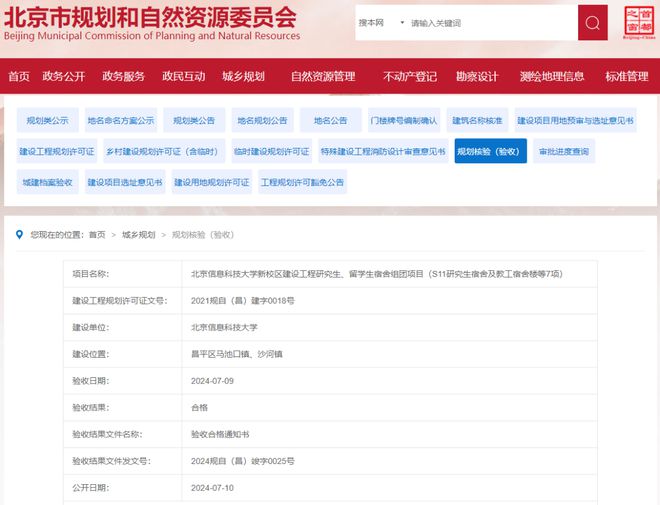The height and width of the screenshot is (505, 660).
Task: Click the 工程规划许可豁免公告 button
Action: click(303, 183)
